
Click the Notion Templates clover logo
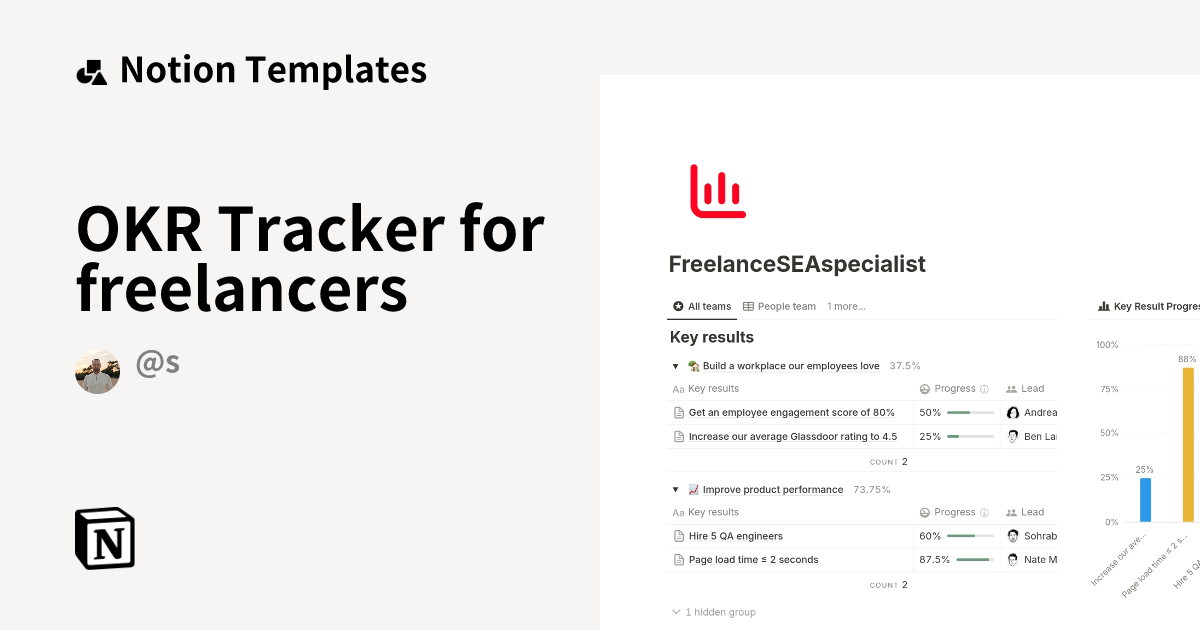[x=92, y=69]
